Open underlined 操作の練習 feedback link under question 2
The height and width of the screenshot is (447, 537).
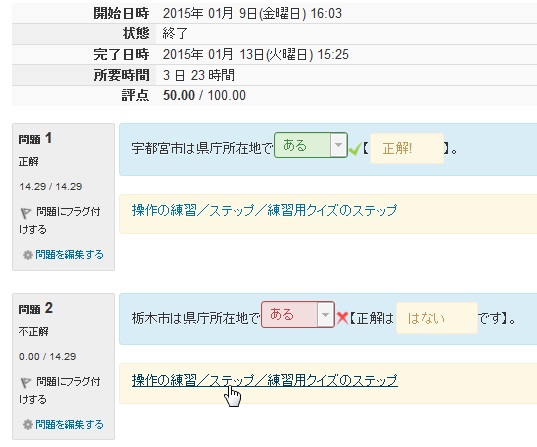(264, 380)
